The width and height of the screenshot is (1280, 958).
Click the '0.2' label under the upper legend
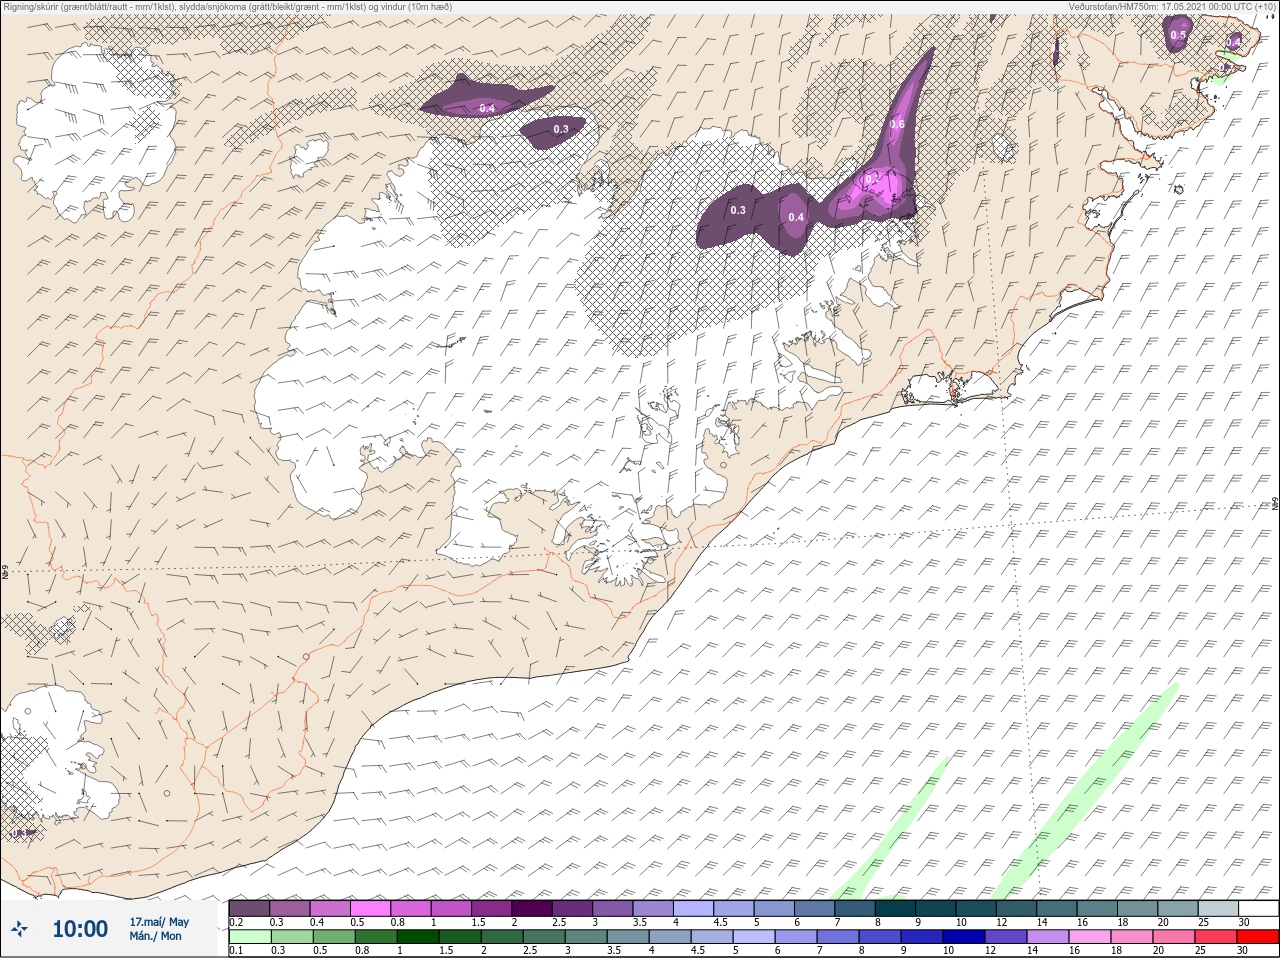[236, 922]
